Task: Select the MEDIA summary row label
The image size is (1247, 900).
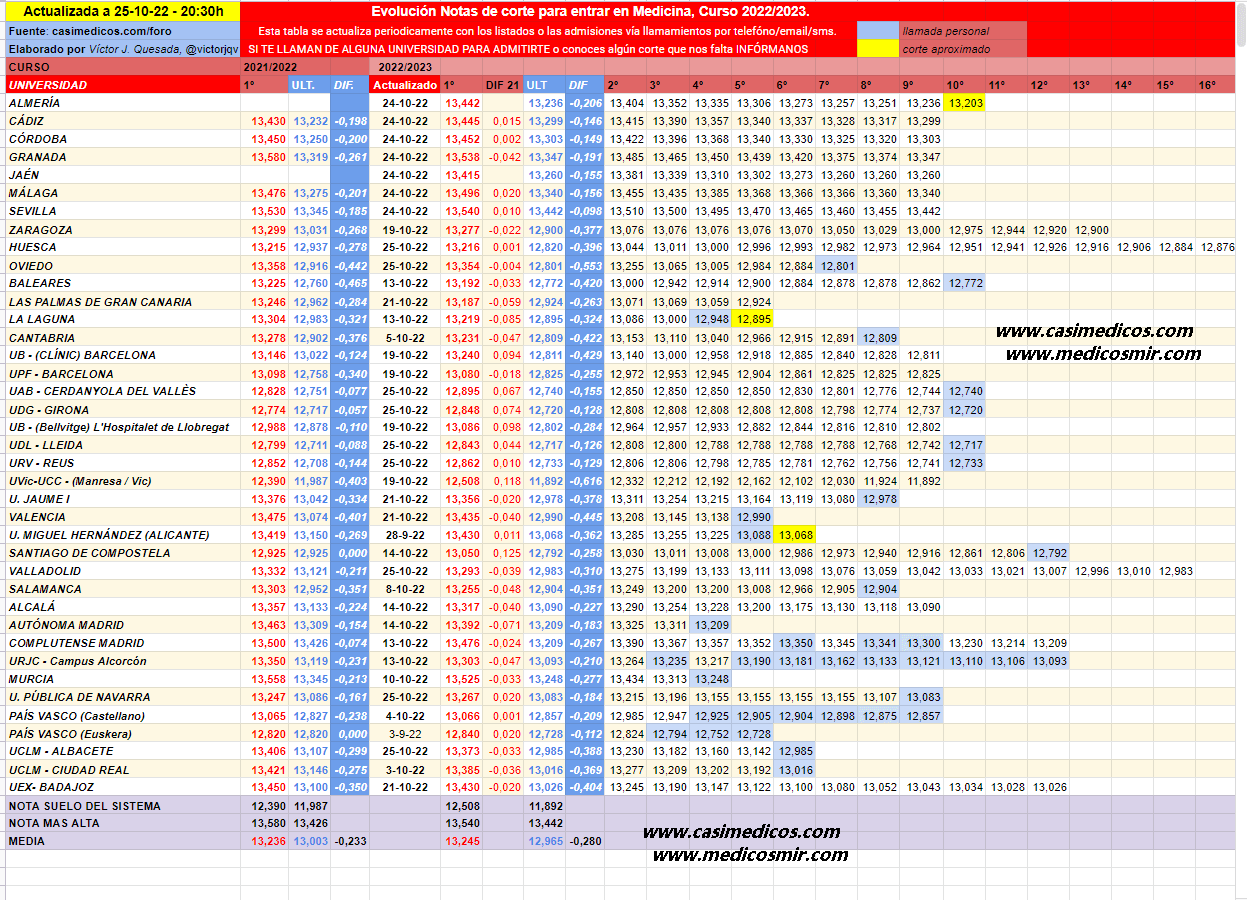Action: (x=26, y=841)
